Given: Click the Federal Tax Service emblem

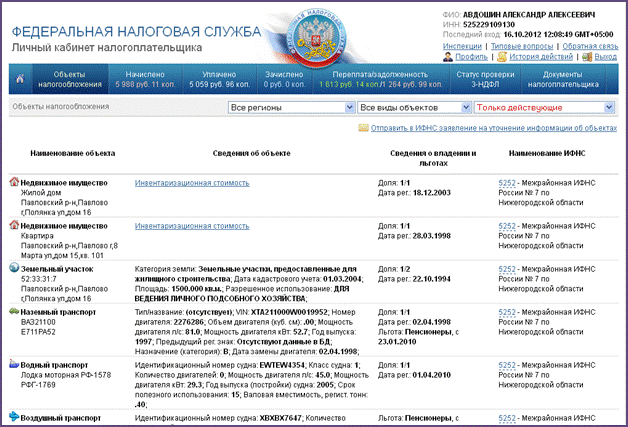Looking at the screenshot, I should click(318, 38).
